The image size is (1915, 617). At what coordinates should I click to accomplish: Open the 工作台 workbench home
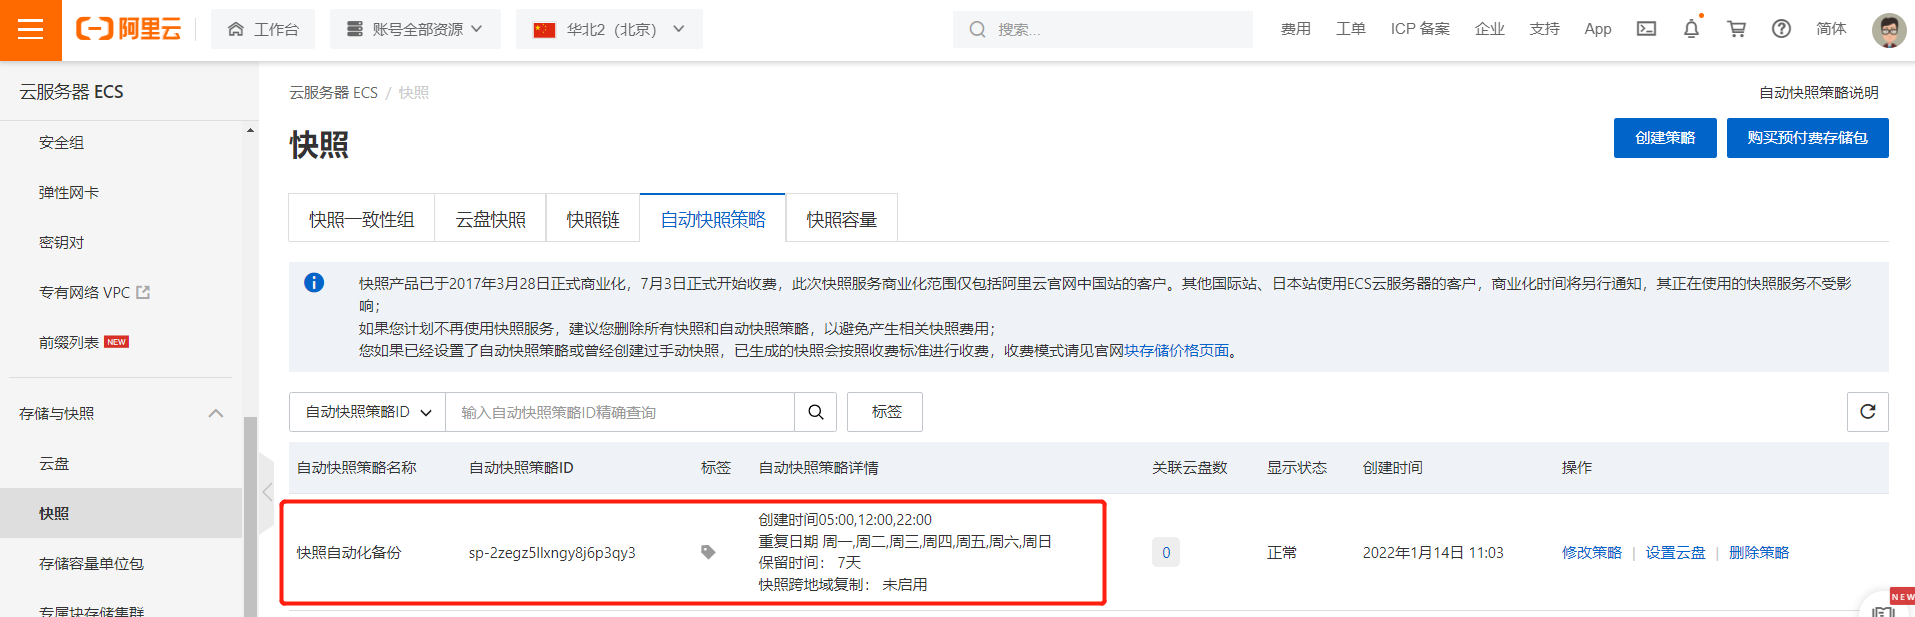(x=263, y=29)
